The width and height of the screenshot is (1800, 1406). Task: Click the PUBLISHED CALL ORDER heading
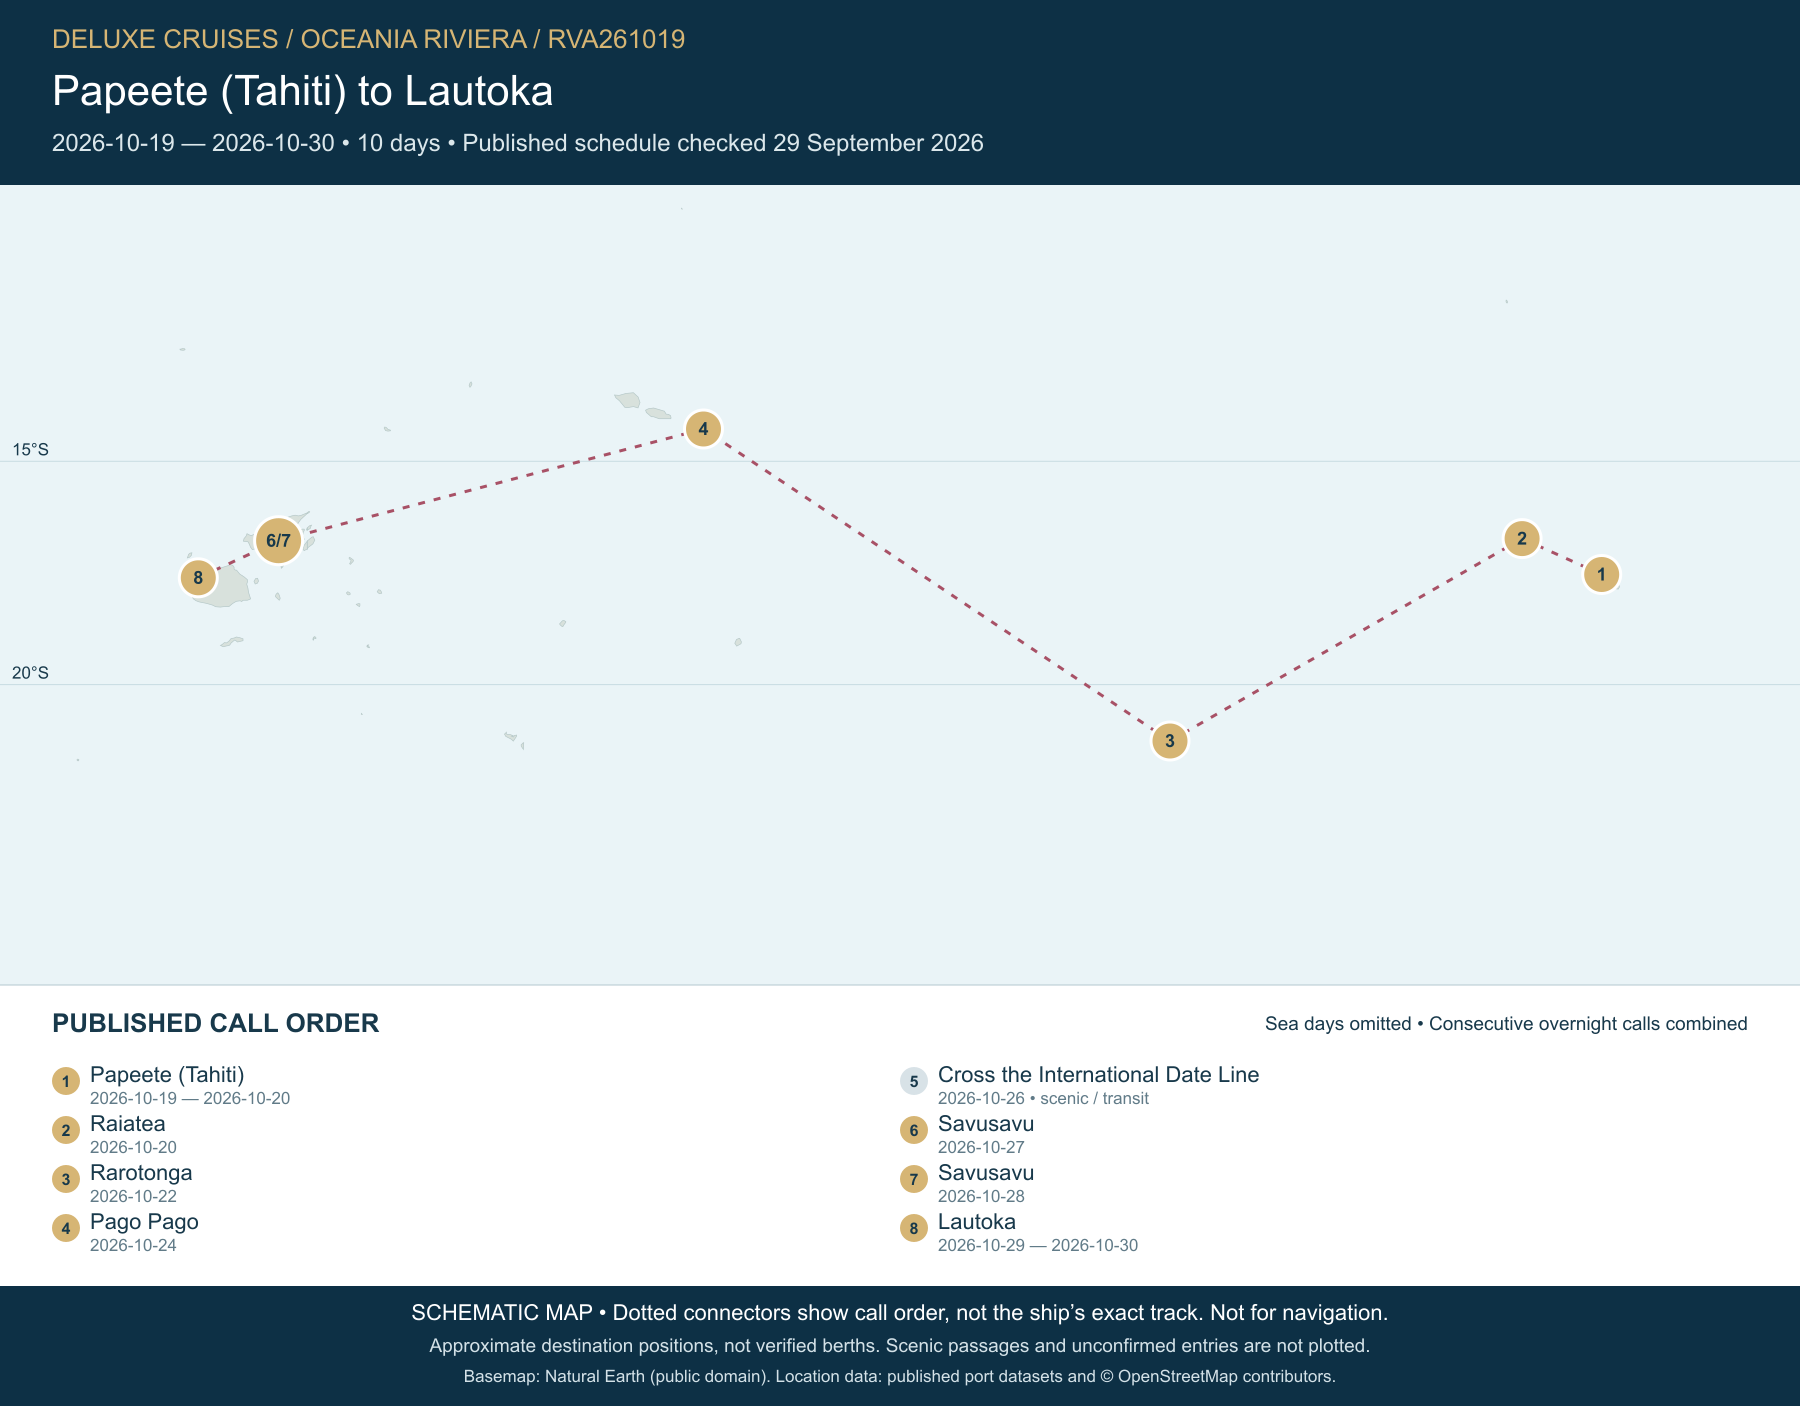tap(215, 1023)
